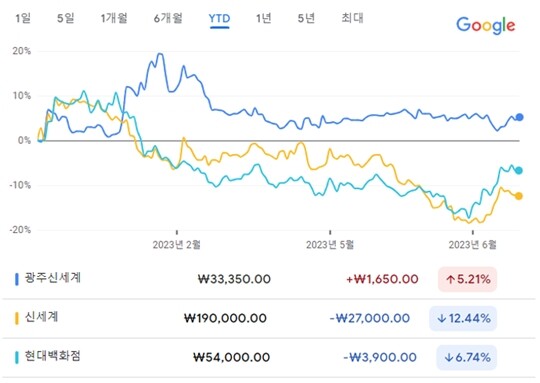Image resolution: width=540 pixels, height=383 pixels.
Task: Click the Google logo
Action: pyautogui.click(x=486, y=25)
